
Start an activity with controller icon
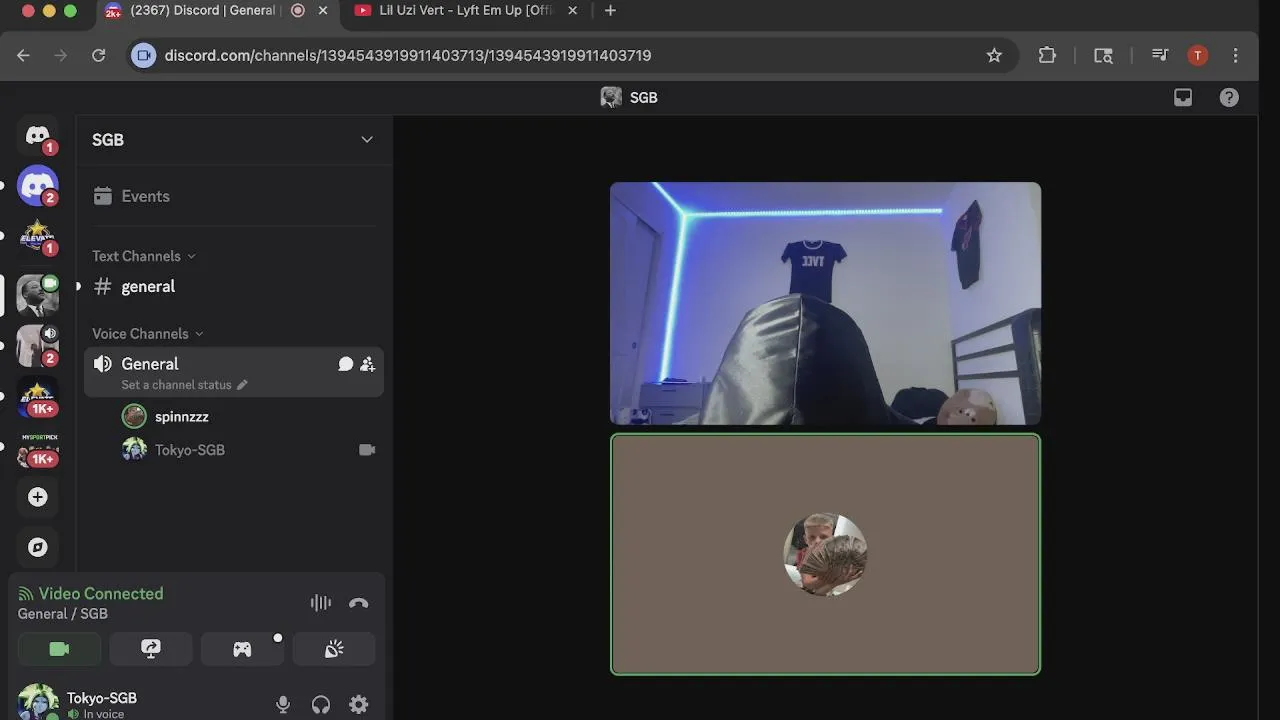(242, 649)
